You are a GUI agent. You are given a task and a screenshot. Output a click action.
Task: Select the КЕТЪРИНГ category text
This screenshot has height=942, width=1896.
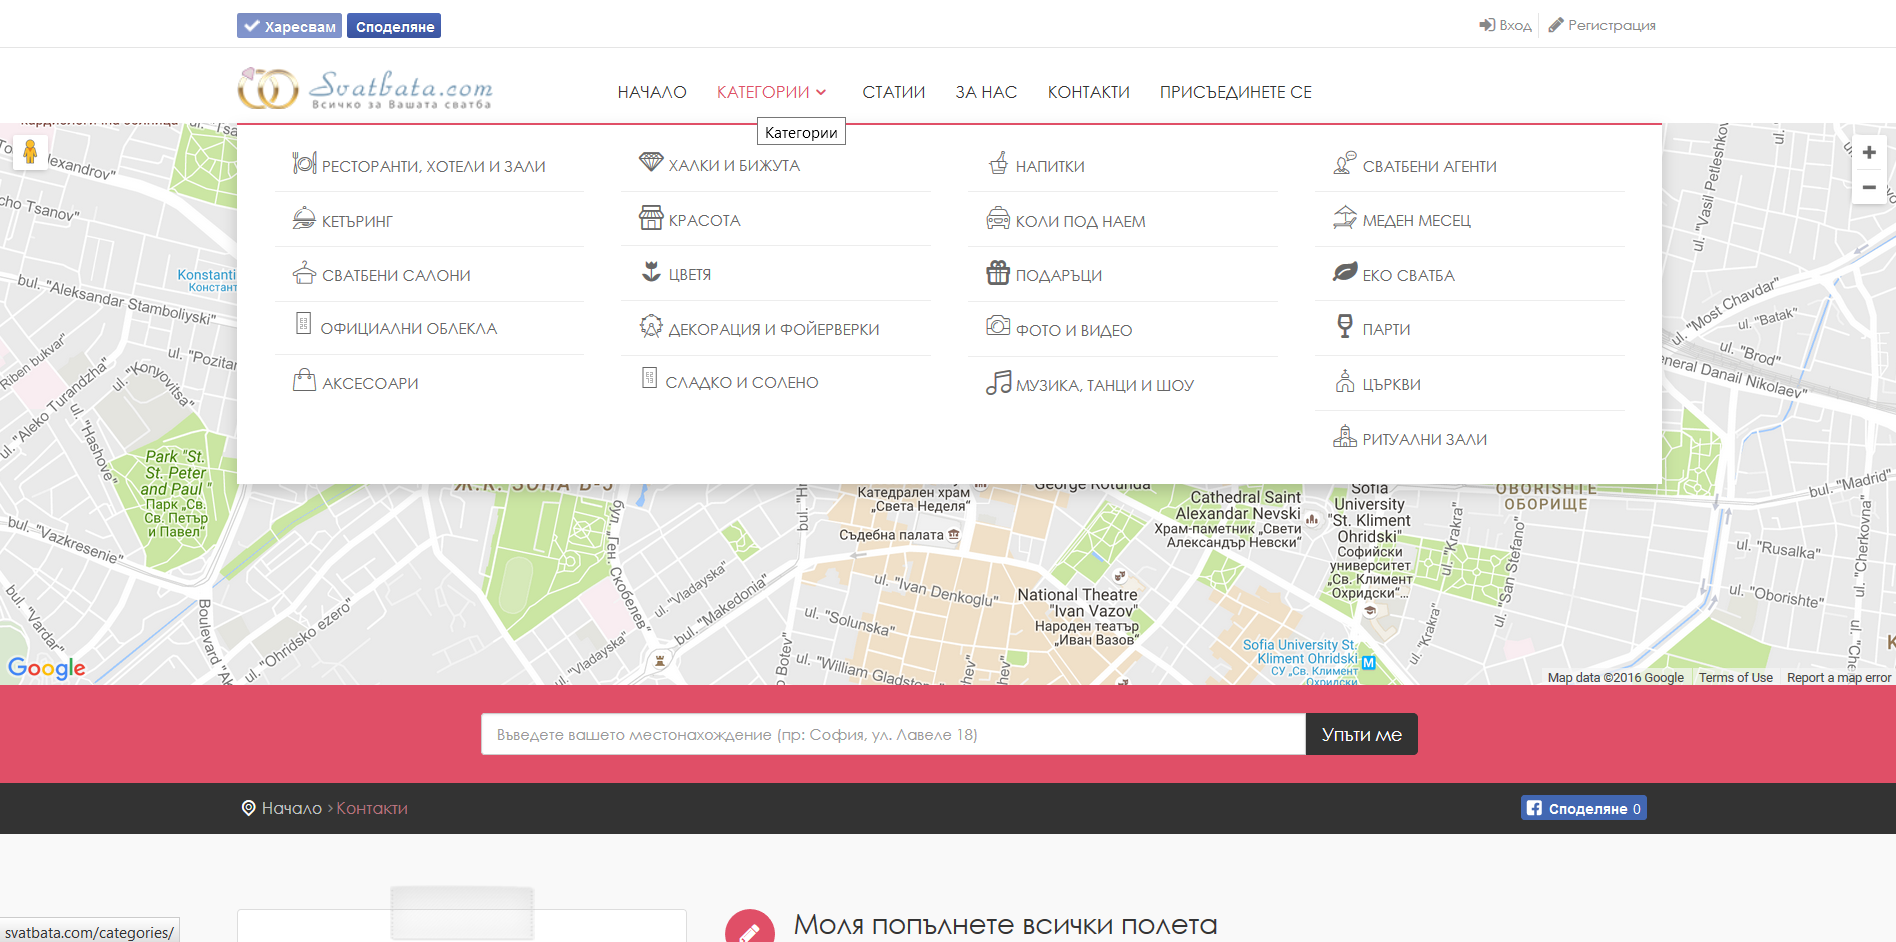[357, 221]
